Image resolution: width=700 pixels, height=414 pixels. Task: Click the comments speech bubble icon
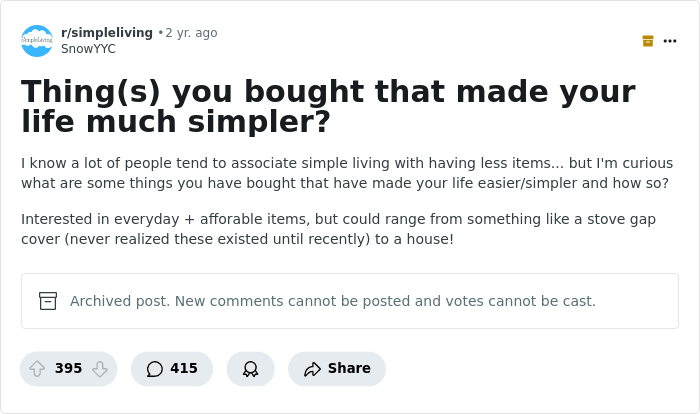(x=154, y=369)
